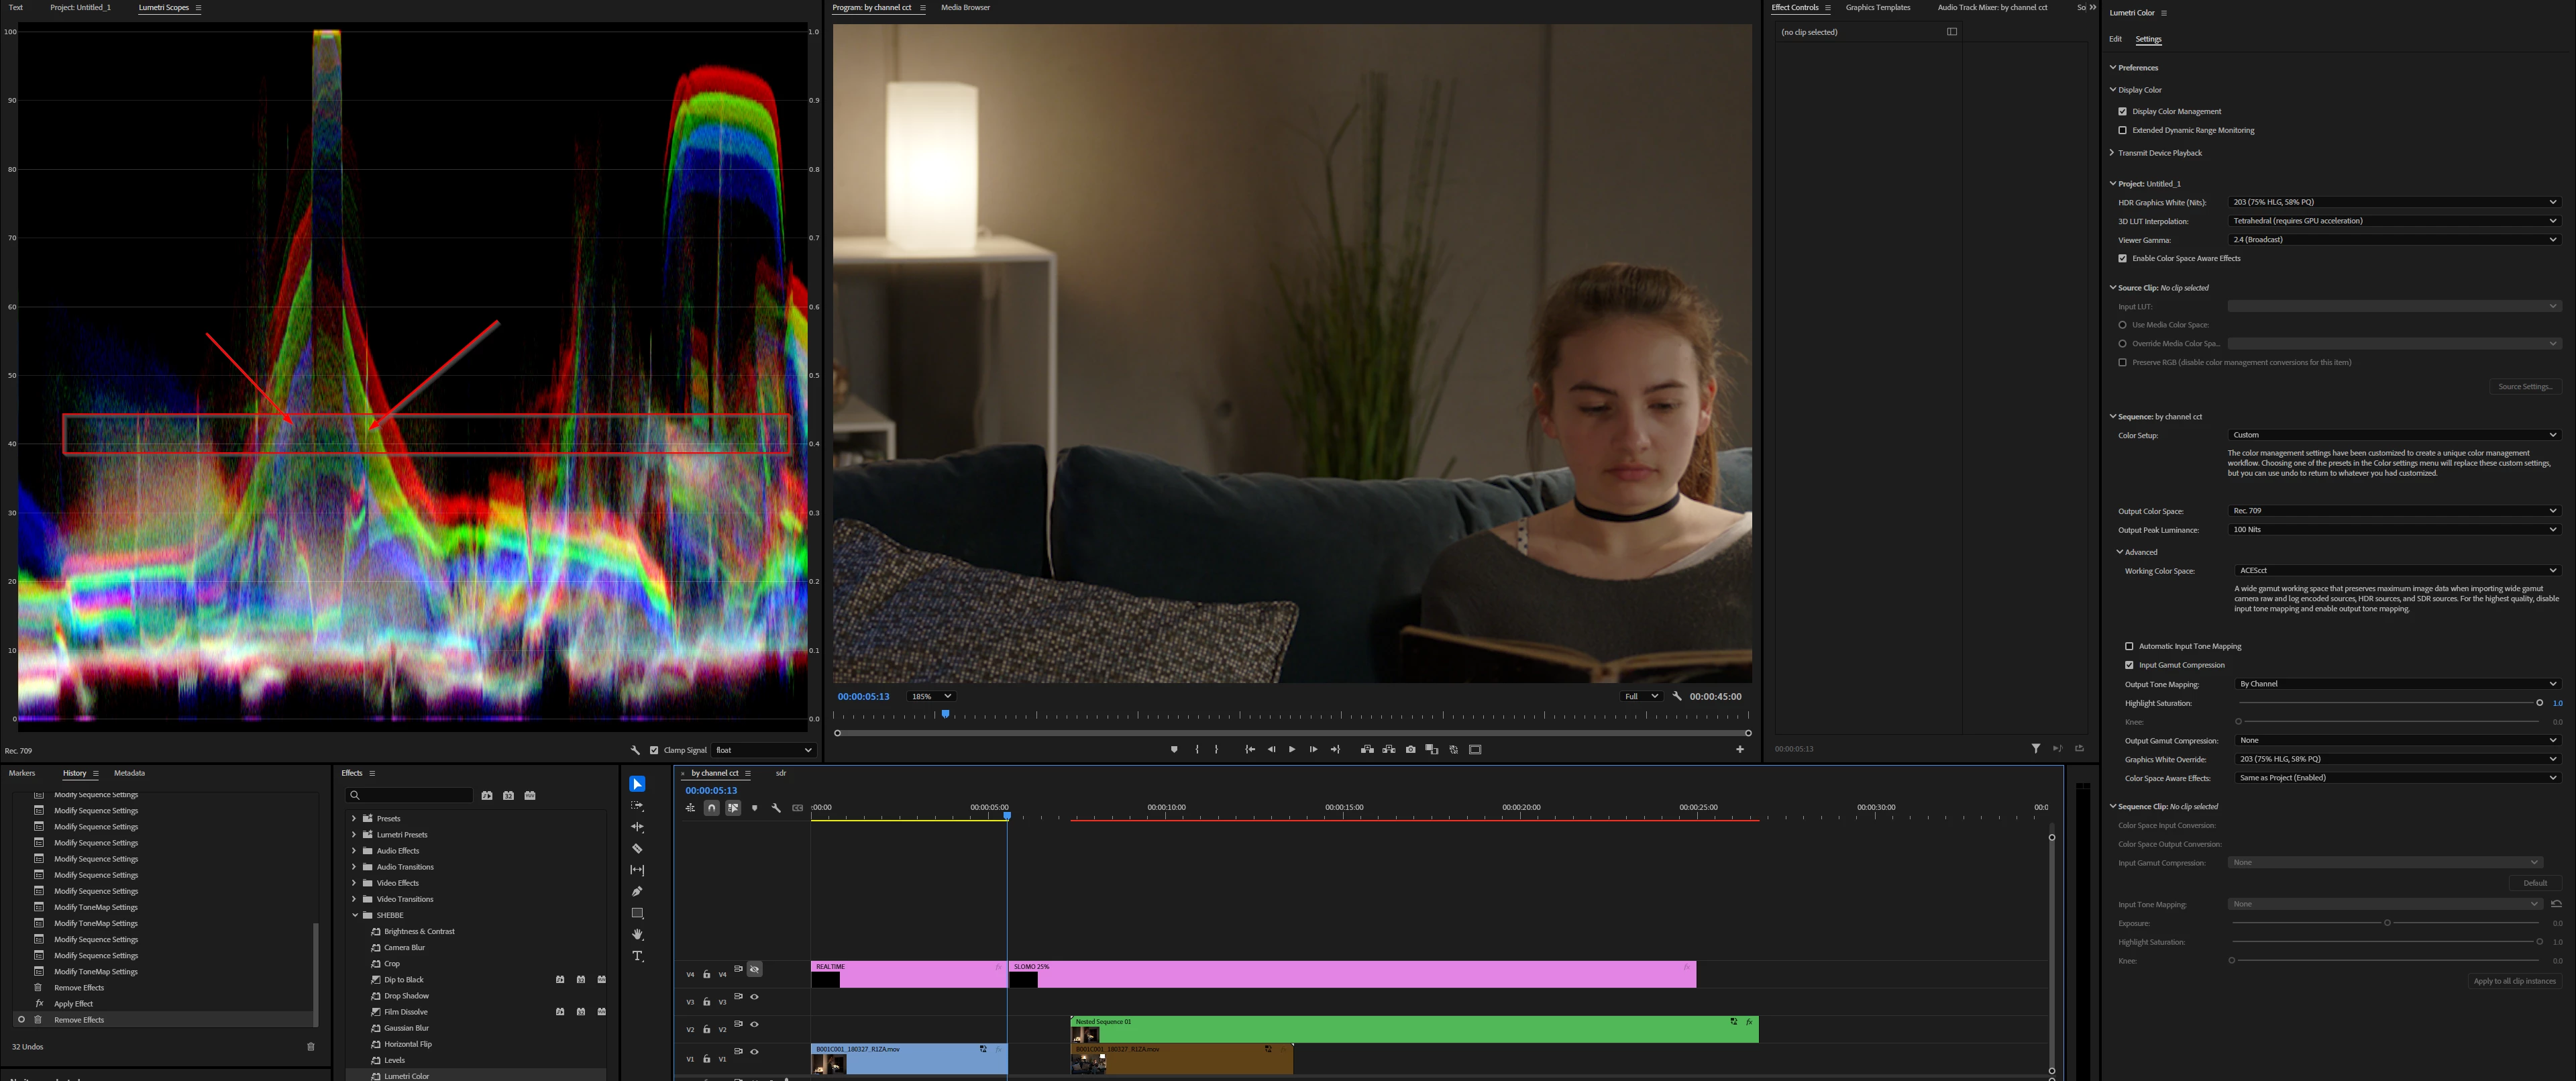Open Working Color Space dropdown
The width and height of the screenshot is (2576, 1081).
2396,571
